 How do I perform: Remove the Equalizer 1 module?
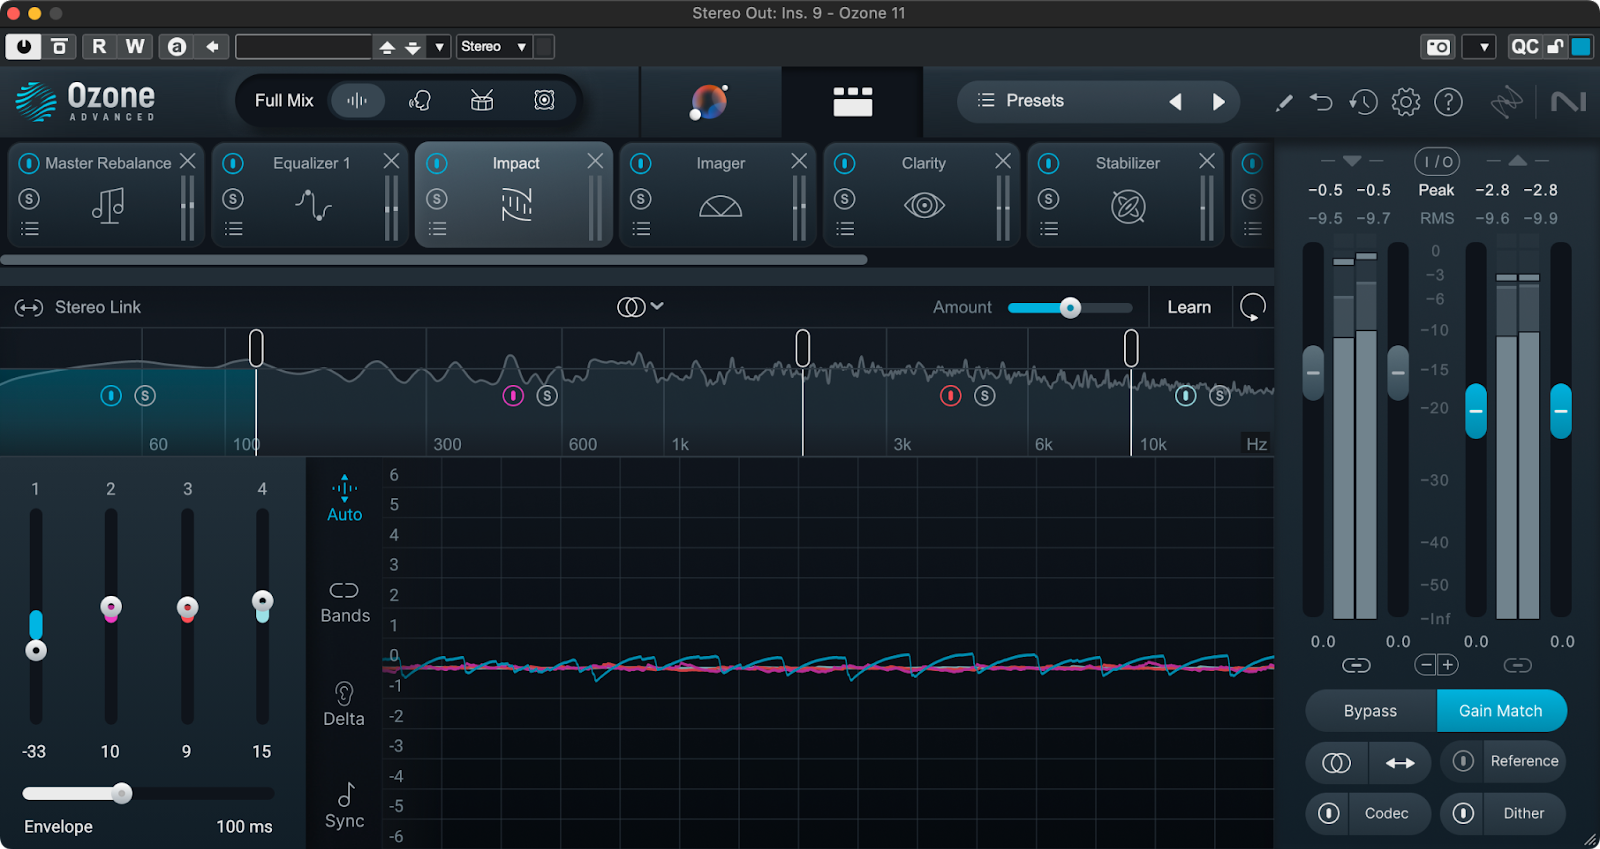click(391, 161)
